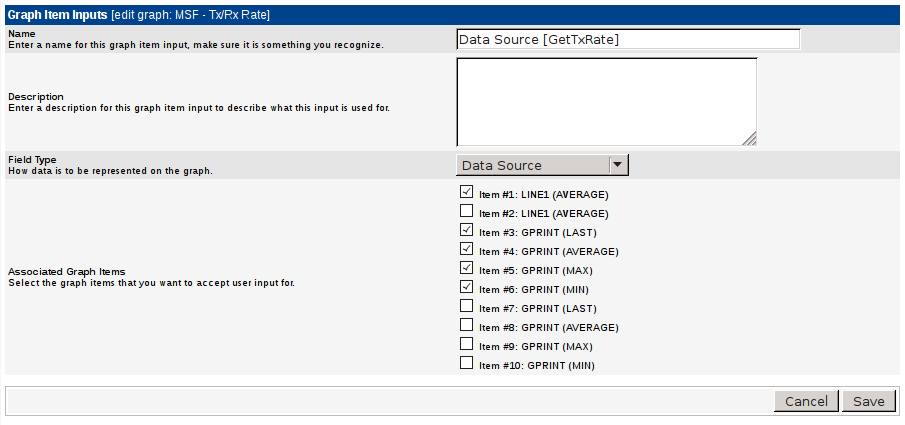This screenshot has height=425, width=905.
Task: Click the Cancel button
Action: [806, 401]
